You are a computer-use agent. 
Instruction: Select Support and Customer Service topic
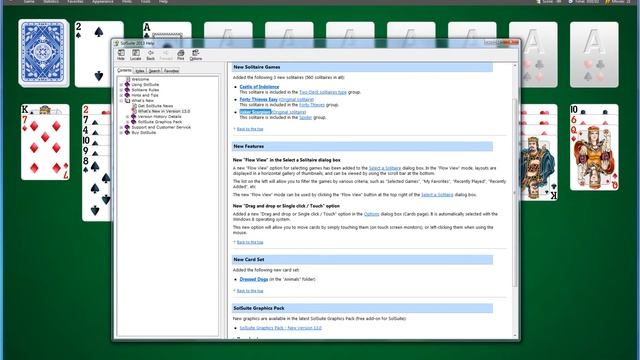(161, 127)
